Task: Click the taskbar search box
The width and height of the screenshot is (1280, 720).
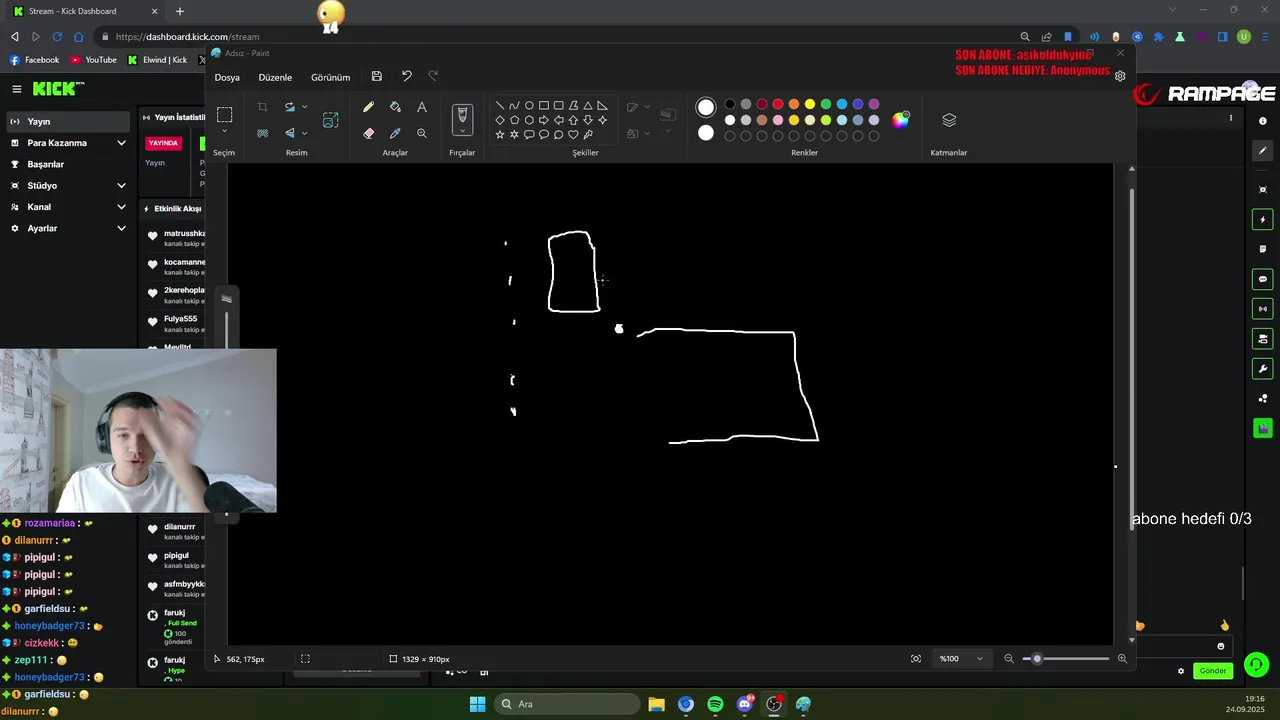Action: pyautogui.click(x=565, y=704)
